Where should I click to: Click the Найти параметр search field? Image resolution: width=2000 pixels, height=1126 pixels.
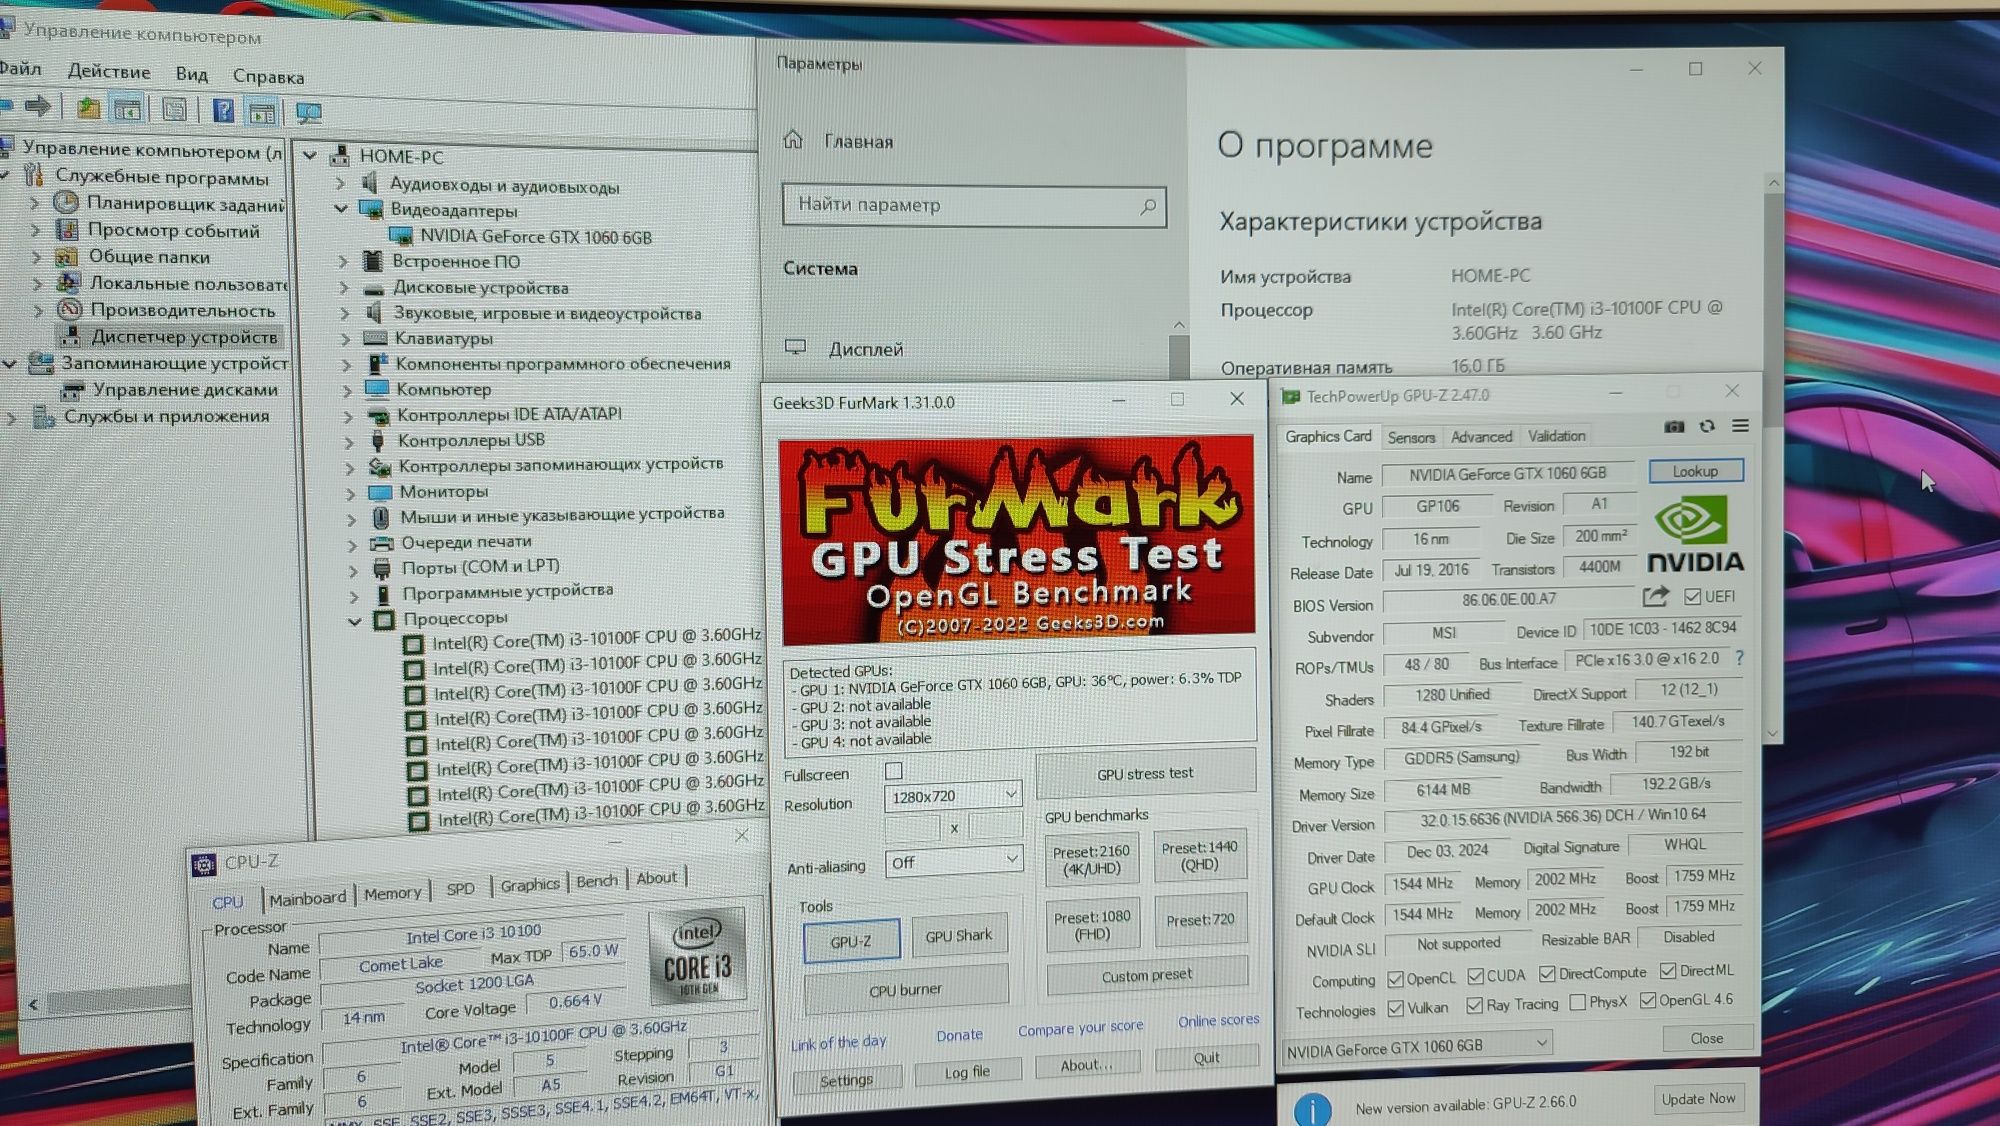973,205
